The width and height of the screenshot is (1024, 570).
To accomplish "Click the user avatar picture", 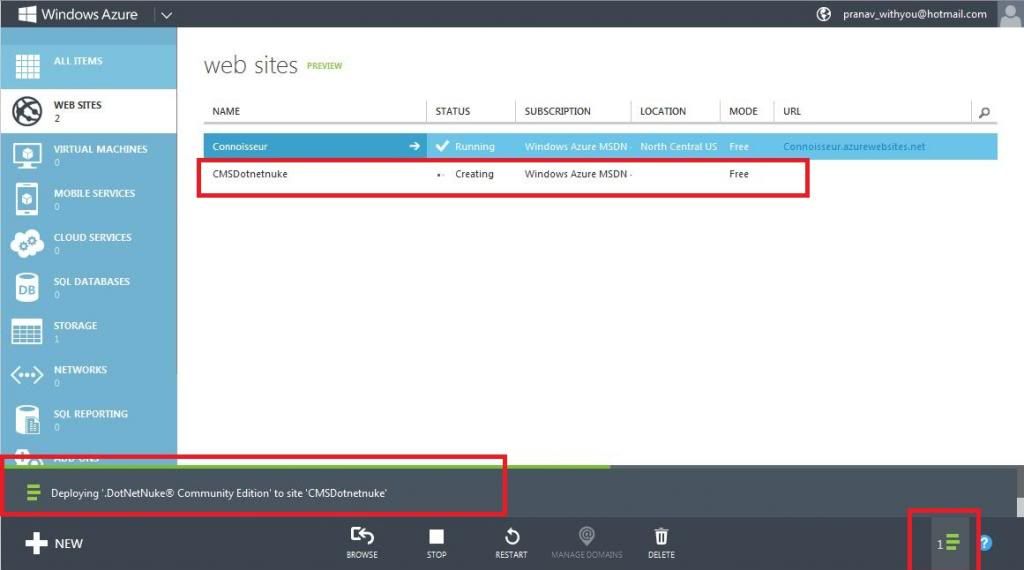I will (1009, 14).
